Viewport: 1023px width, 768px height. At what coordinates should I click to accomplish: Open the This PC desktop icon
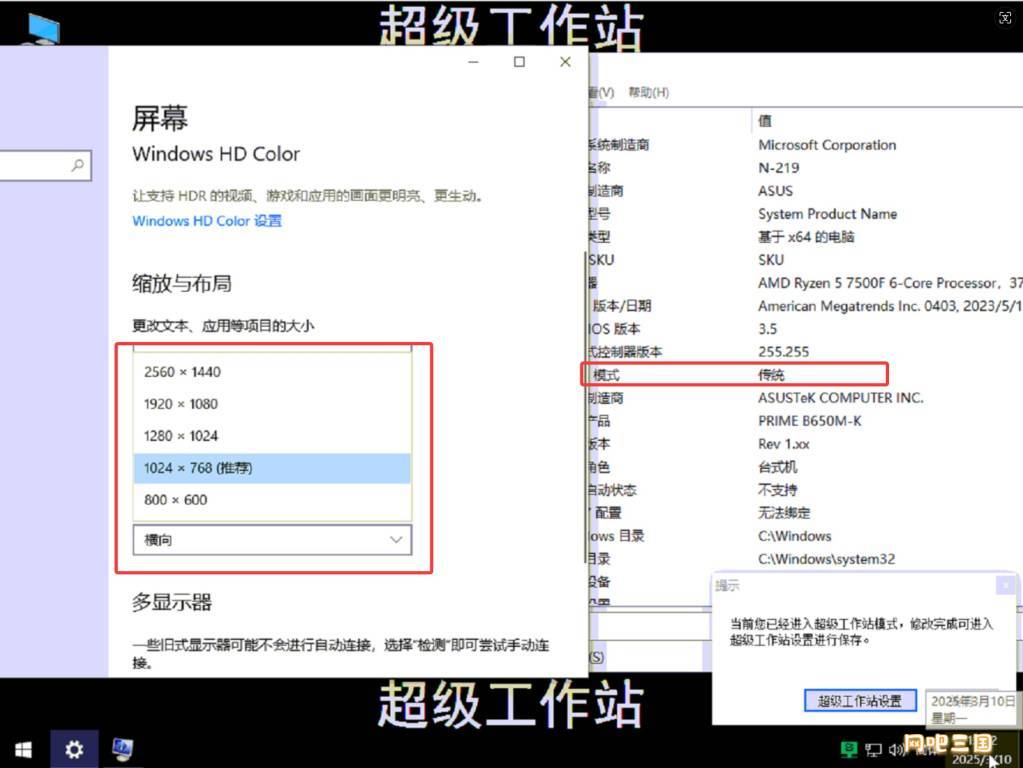[x=44, y=29]
